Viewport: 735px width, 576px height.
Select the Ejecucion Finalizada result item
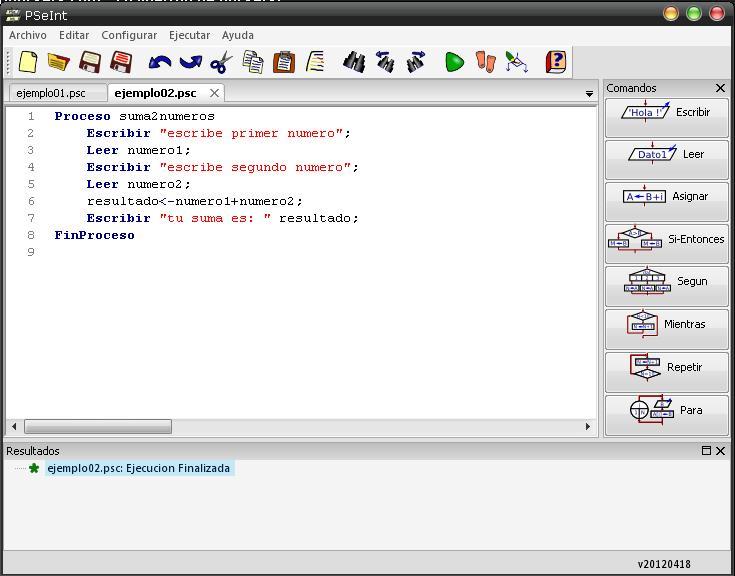click(x=138, y=468)
